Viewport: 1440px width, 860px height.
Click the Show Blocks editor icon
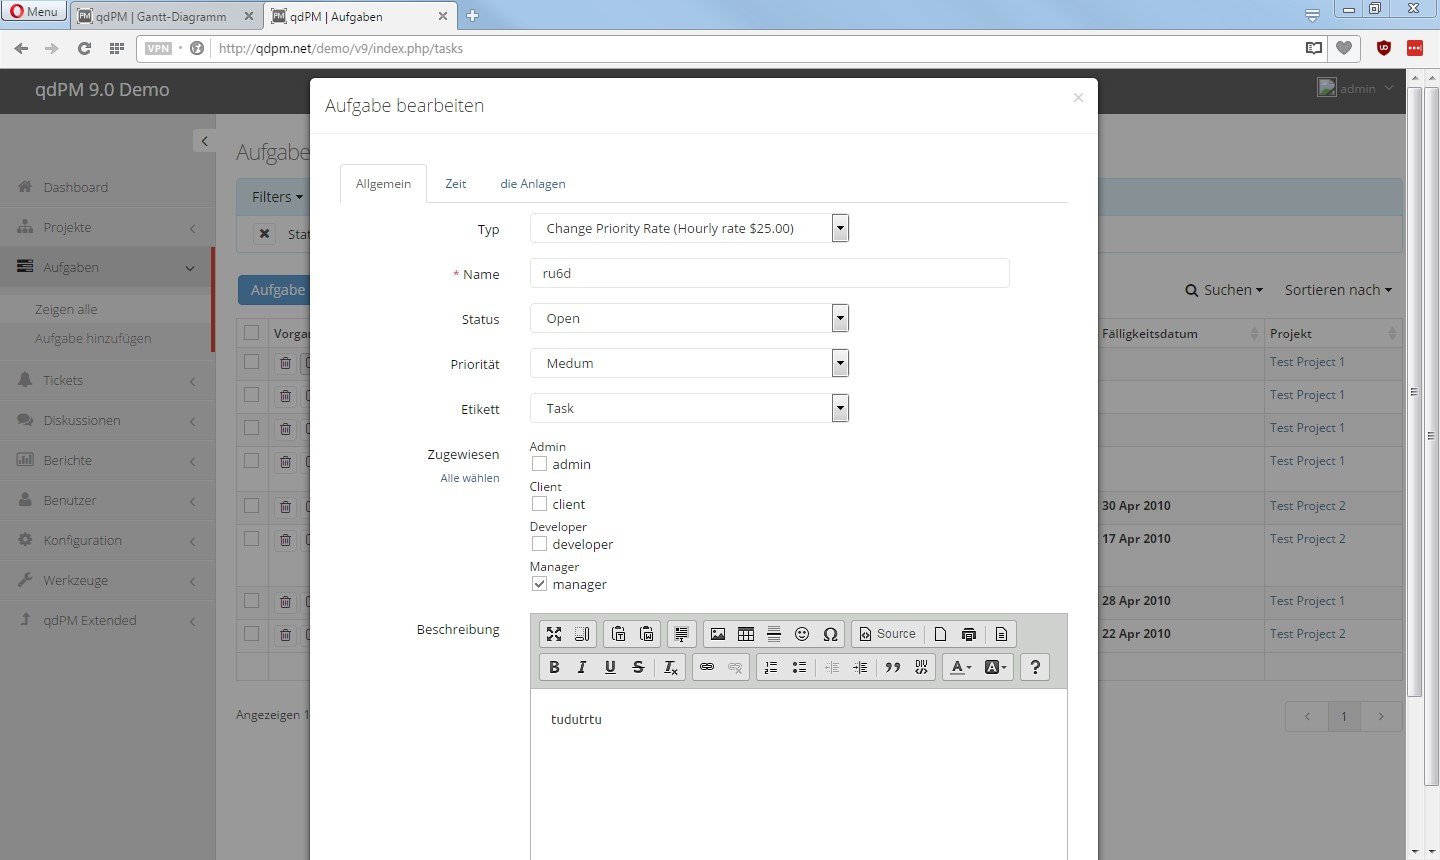[582, 634]
